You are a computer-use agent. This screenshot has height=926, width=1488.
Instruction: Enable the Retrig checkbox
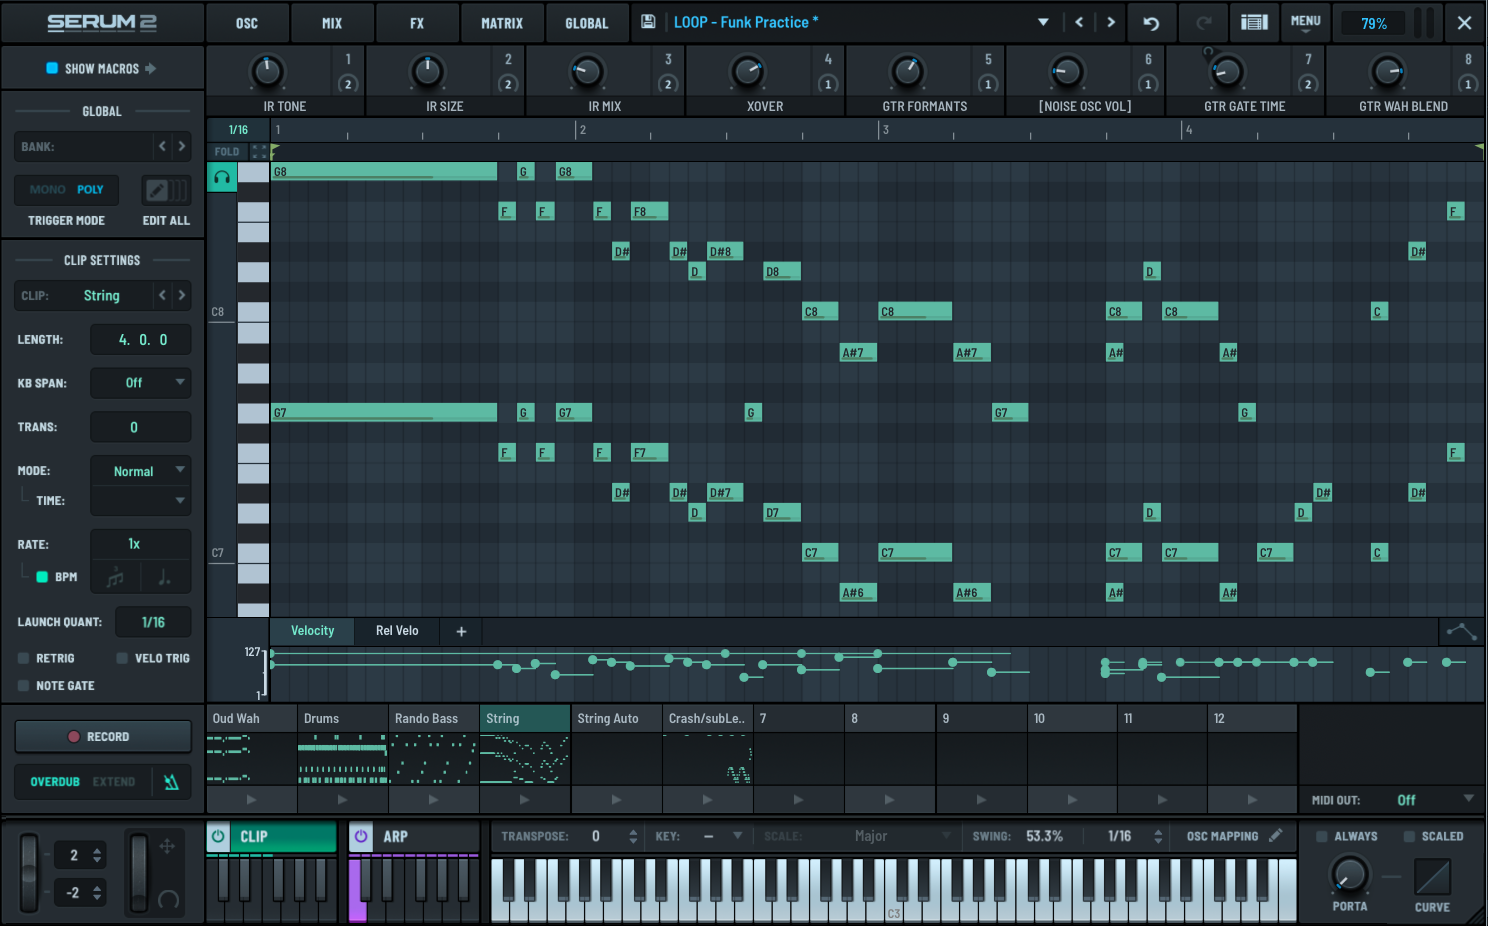[x=23, y=658]
